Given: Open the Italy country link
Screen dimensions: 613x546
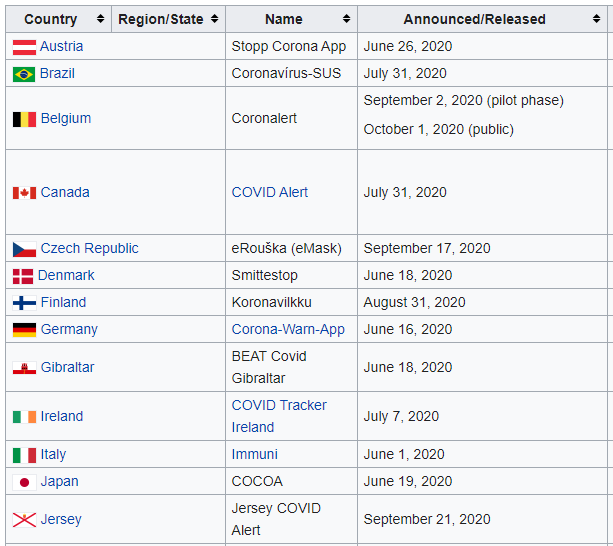Looking at the screenshot, I should [x=53, y=454].
